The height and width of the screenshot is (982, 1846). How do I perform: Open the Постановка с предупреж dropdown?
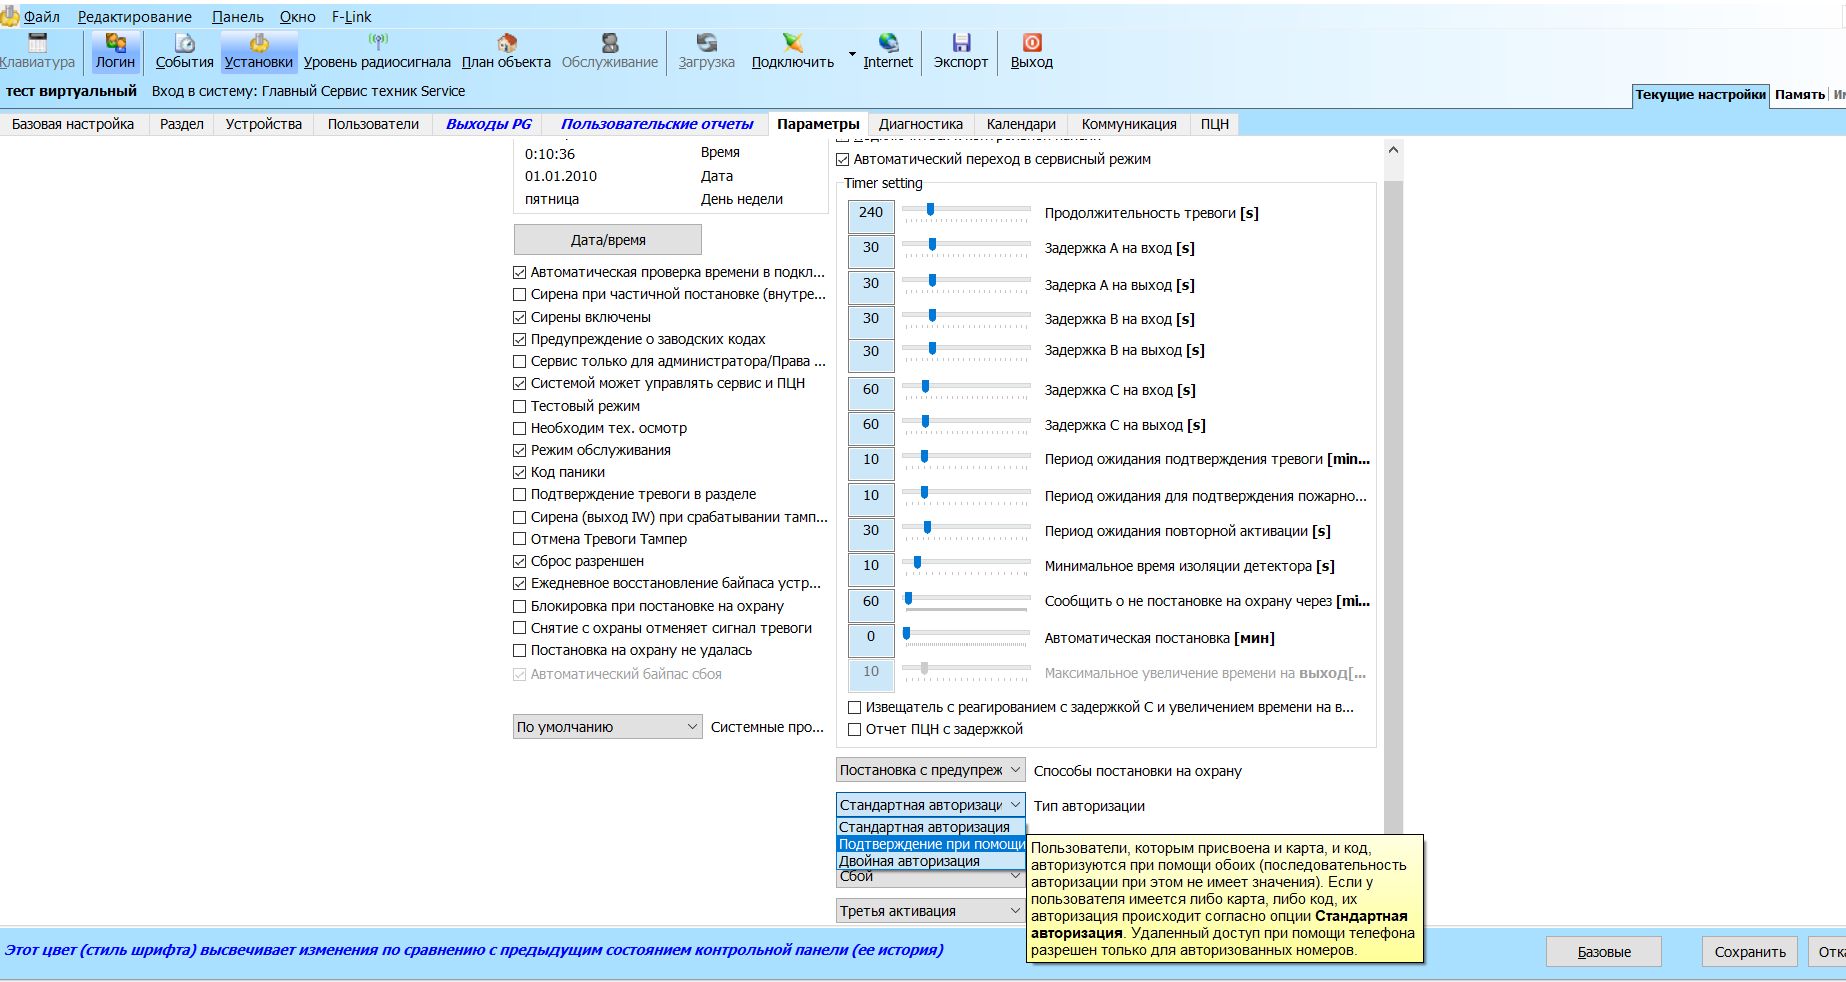(931, 770)
